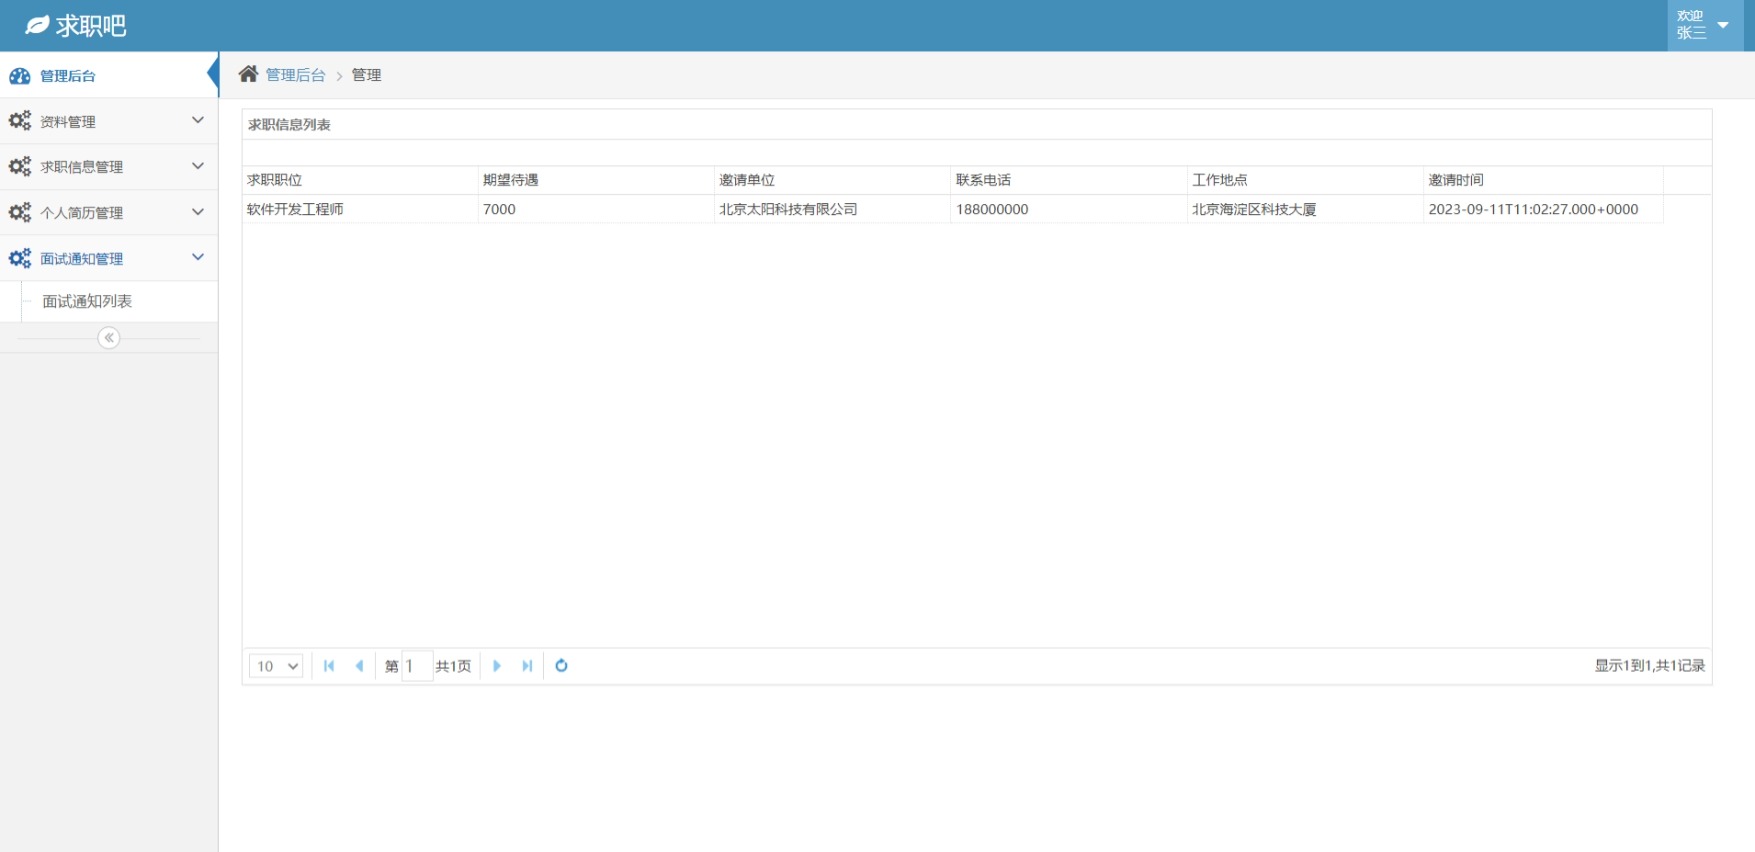The height and width of the screenshot is (852, 1755).
Task: Select 面试通知管理 sidebar menu
Action: [82, 259]
